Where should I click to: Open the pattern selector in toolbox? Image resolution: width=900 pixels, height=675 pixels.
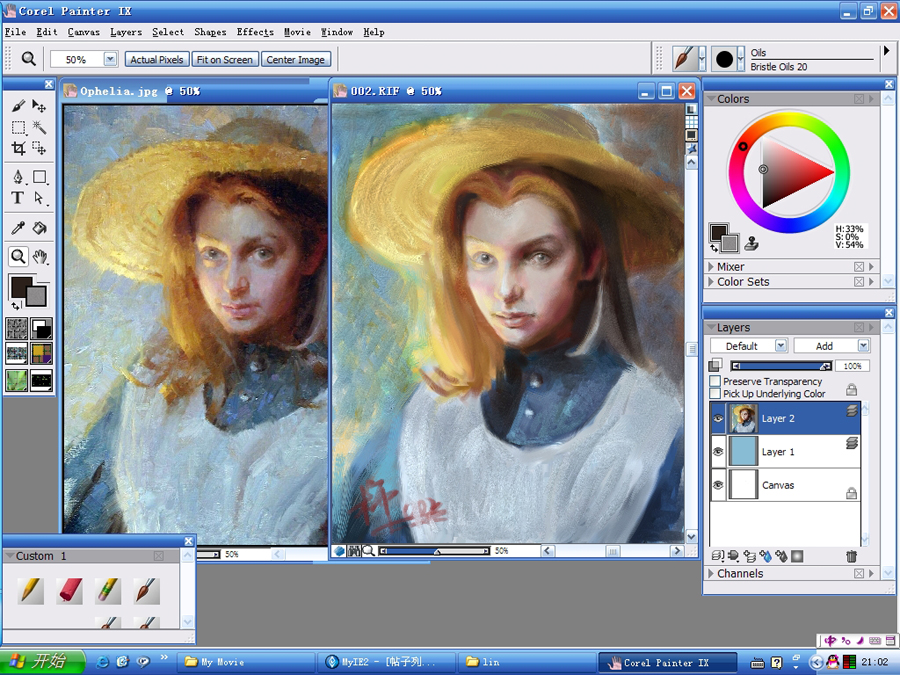17,354
